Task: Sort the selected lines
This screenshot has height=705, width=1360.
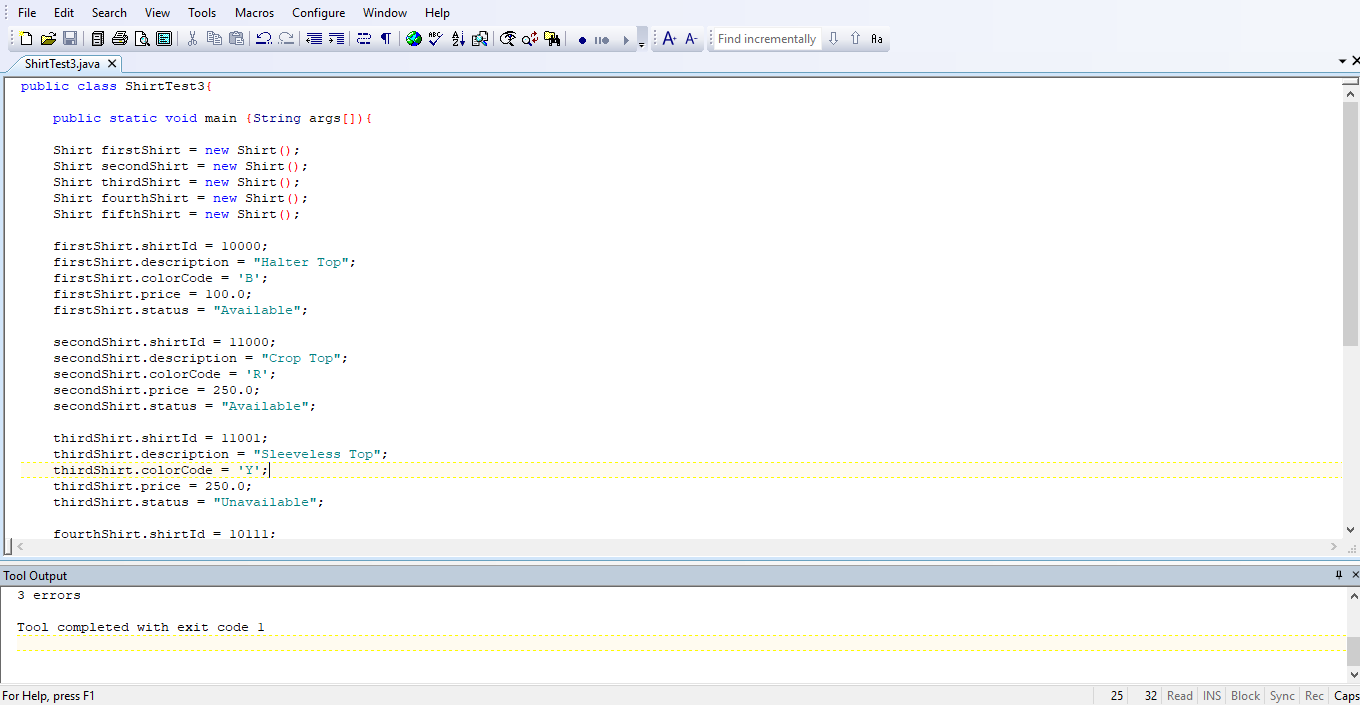Action: point(457,38)
